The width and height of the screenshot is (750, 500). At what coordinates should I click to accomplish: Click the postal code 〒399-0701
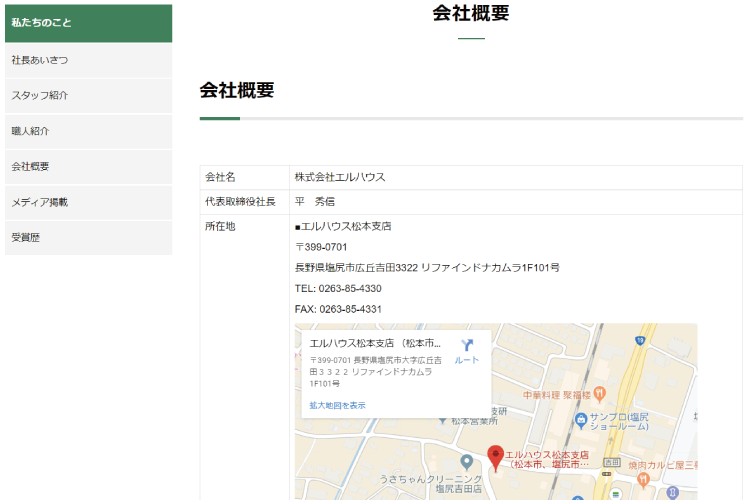(x=321, y=247)
